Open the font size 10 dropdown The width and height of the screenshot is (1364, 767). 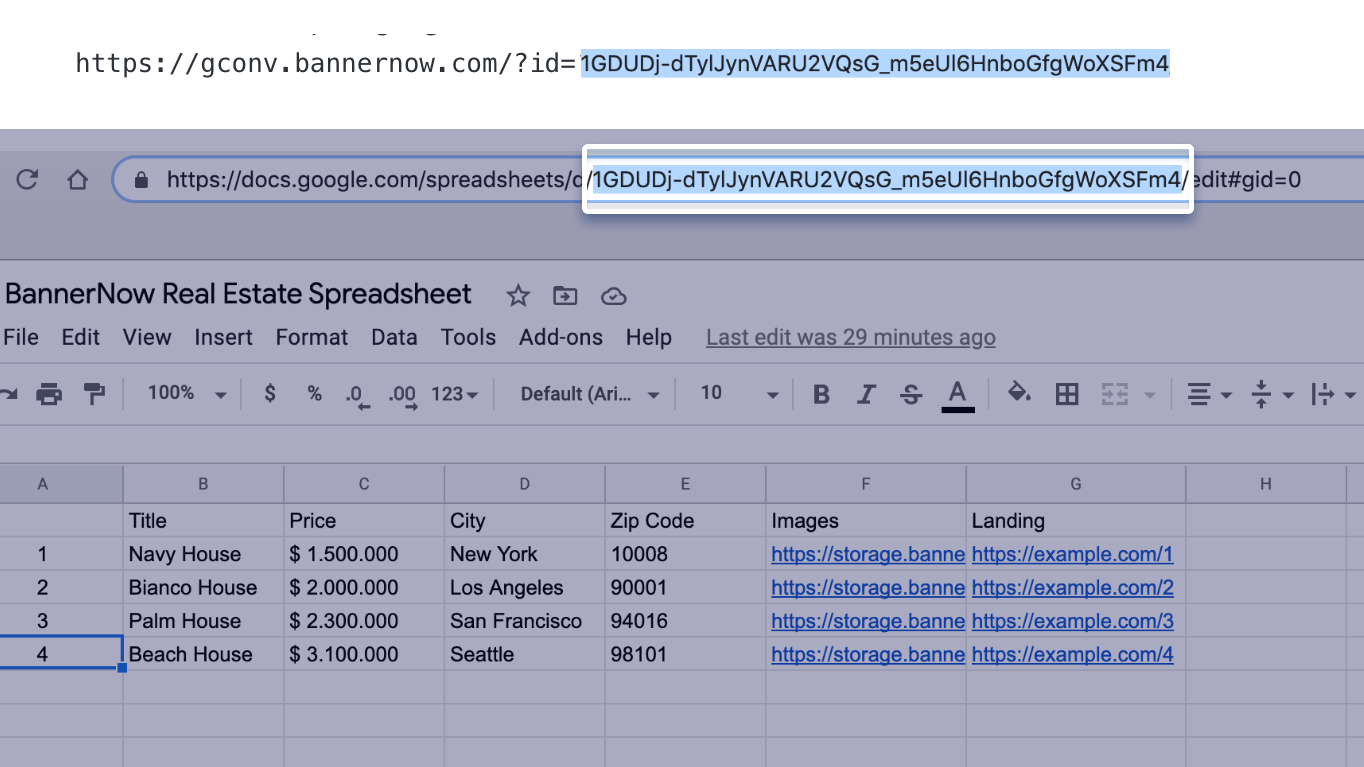[739, 394]
